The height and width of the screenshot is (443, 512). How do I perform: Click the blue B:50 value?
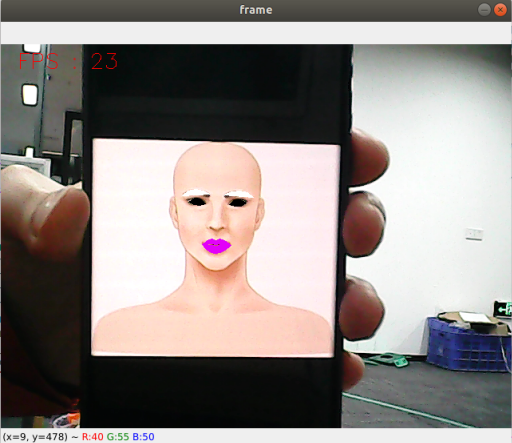tap(143, 437)
